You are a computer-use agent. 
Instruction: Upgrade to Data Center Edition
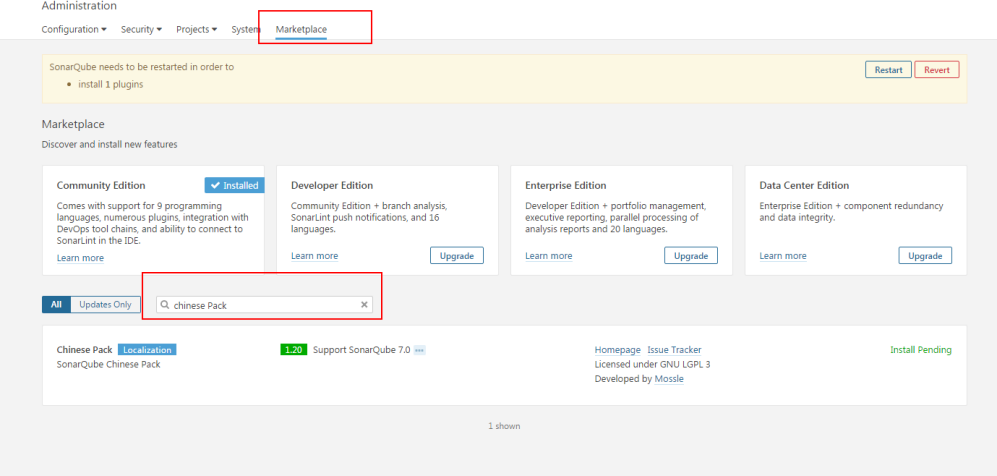pyautogui.click(x=925, y=255)
